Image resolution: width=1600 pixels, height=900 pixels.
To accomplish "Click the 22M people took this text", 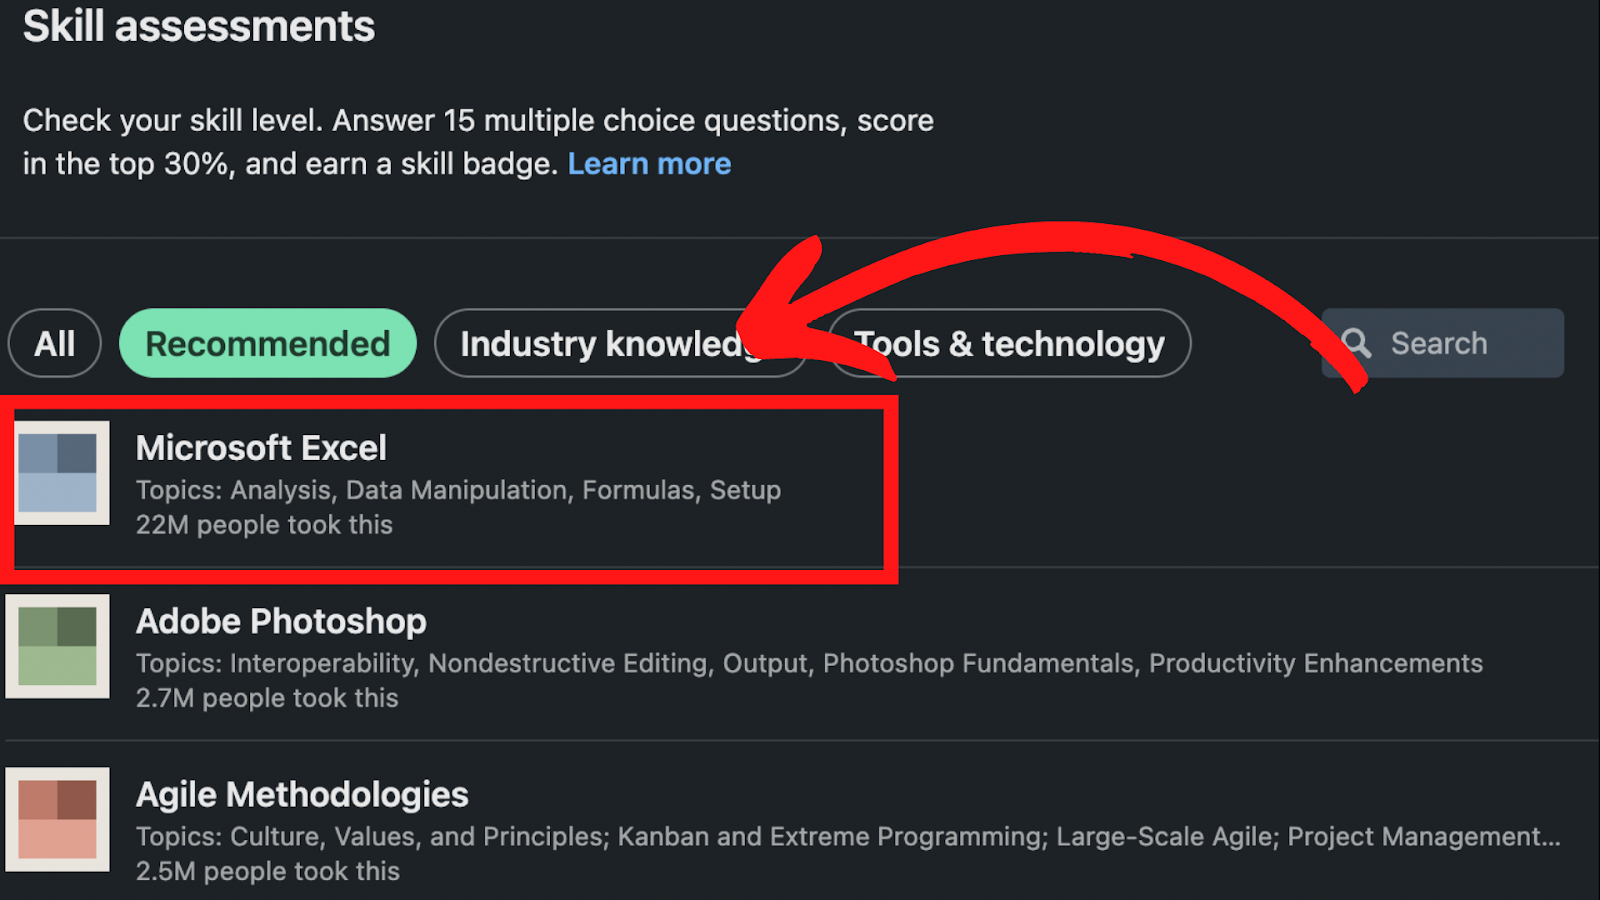I will pos(264,525).
